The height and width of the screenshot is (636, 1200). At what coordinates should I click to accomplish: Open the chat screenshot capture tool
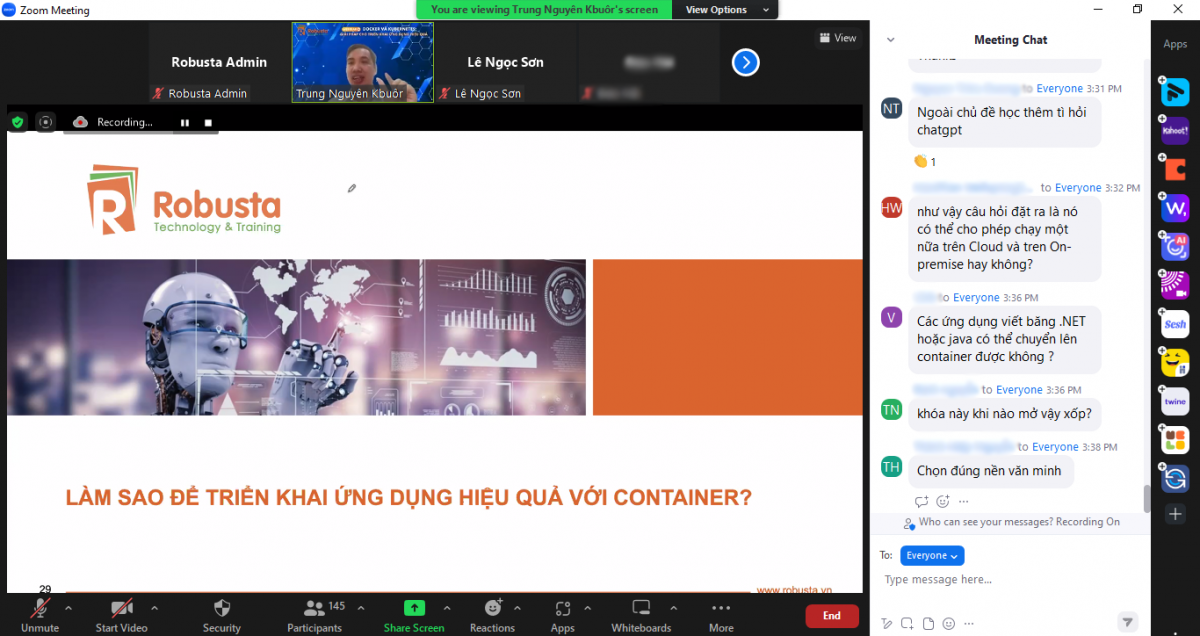[x=906, y=622]
